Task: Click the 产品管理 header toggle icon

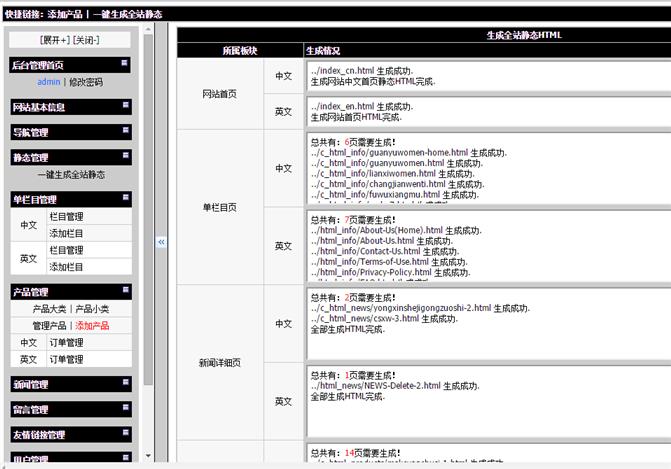Action: tap(125, 291)
